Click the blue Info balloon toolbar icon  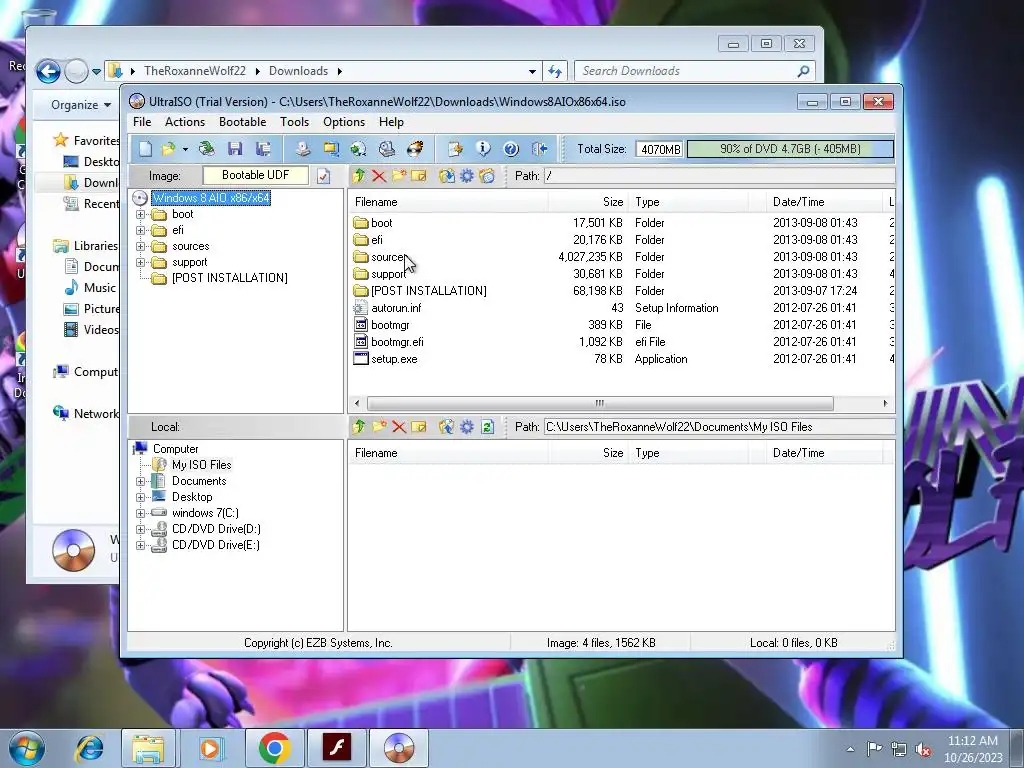[483, 149]
